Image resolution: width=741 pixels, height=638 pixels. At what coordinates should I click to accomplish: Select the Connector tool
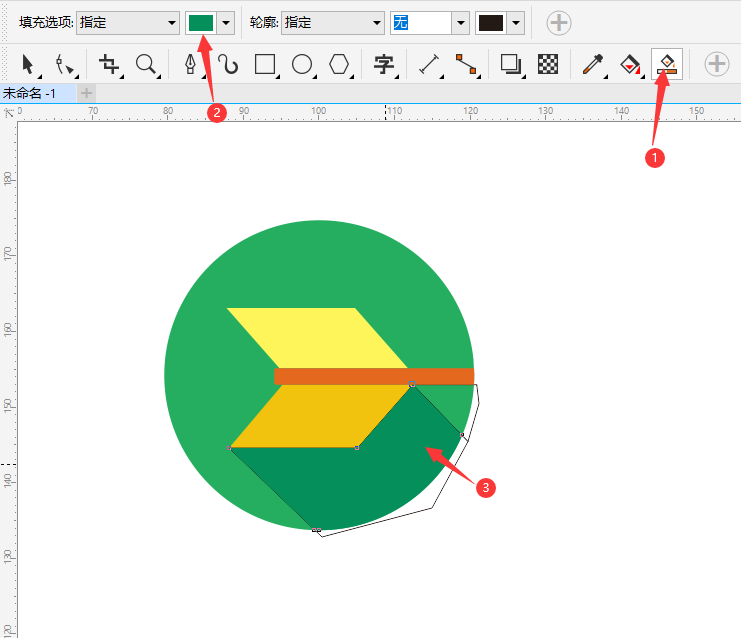pyautogui.click(x=466, y=64)
